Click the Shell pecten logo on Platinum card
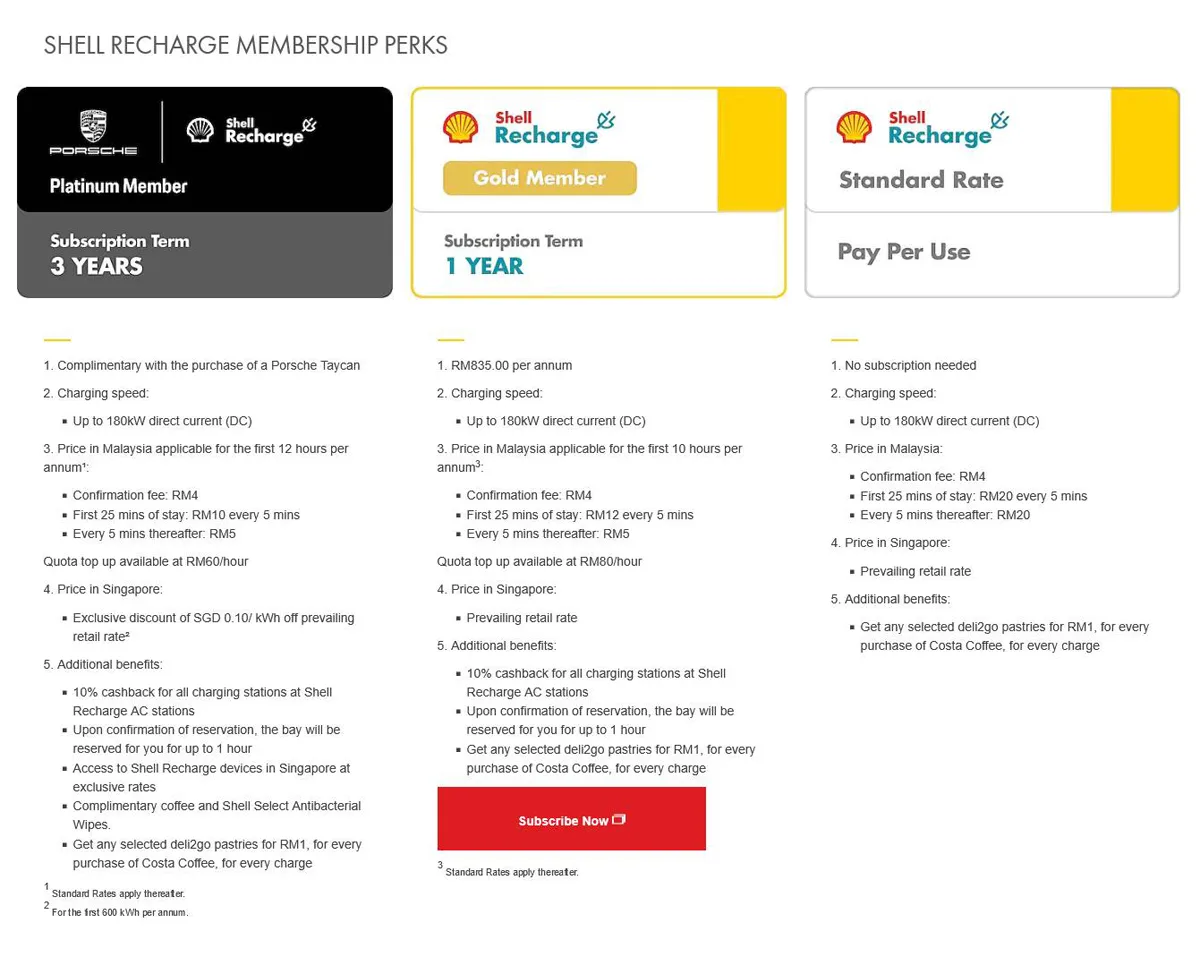 coord(201,131)
